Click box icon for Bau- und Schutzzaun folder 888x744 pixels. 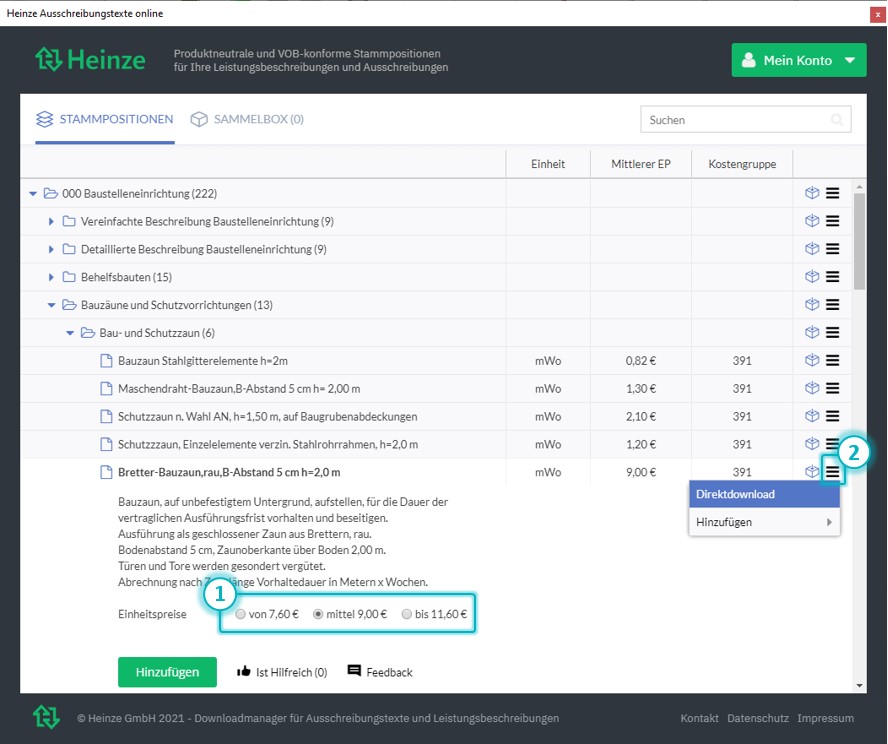pos(812,332)
